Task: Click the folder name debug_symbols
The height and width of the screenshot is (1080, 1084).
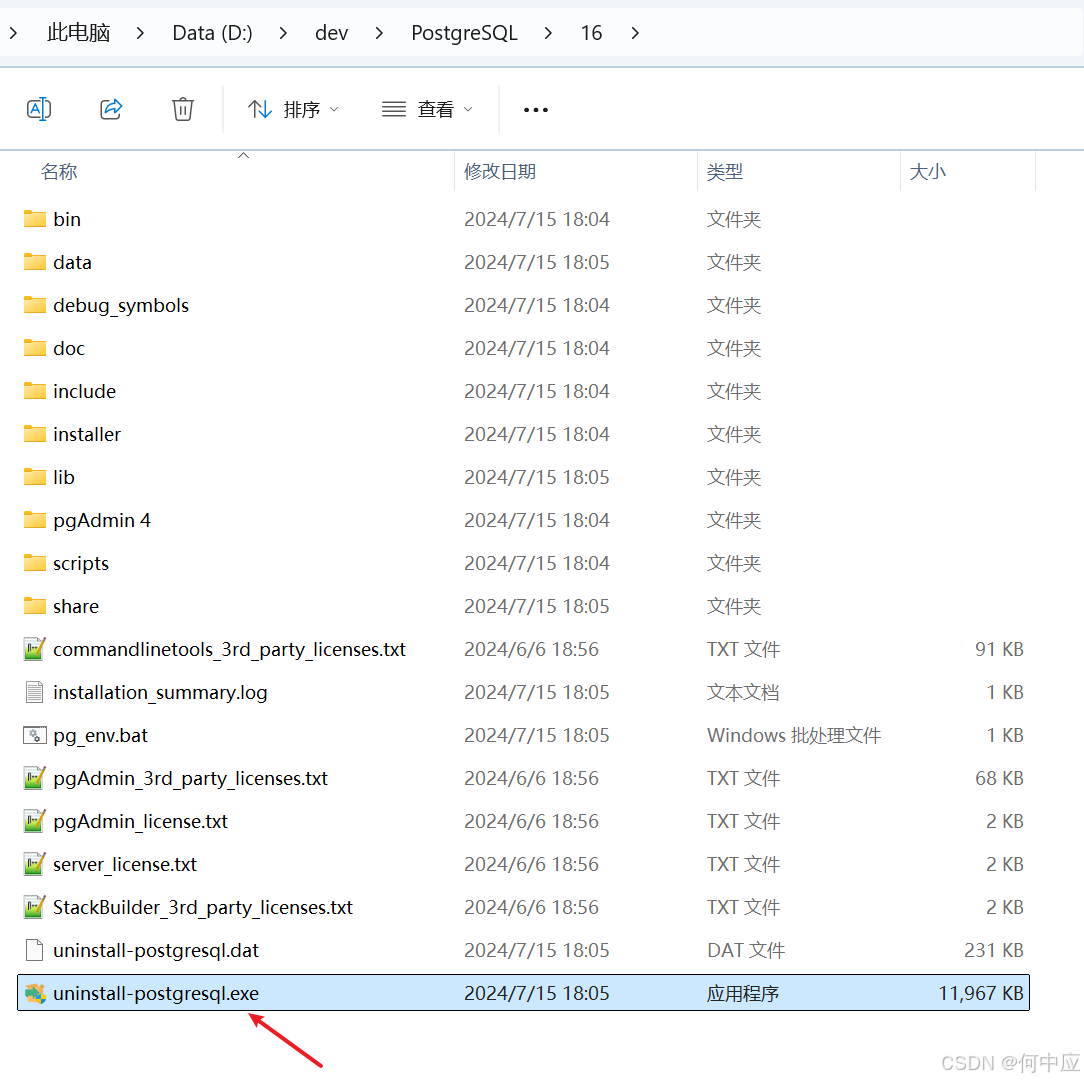Action: (x=120, y=306)
